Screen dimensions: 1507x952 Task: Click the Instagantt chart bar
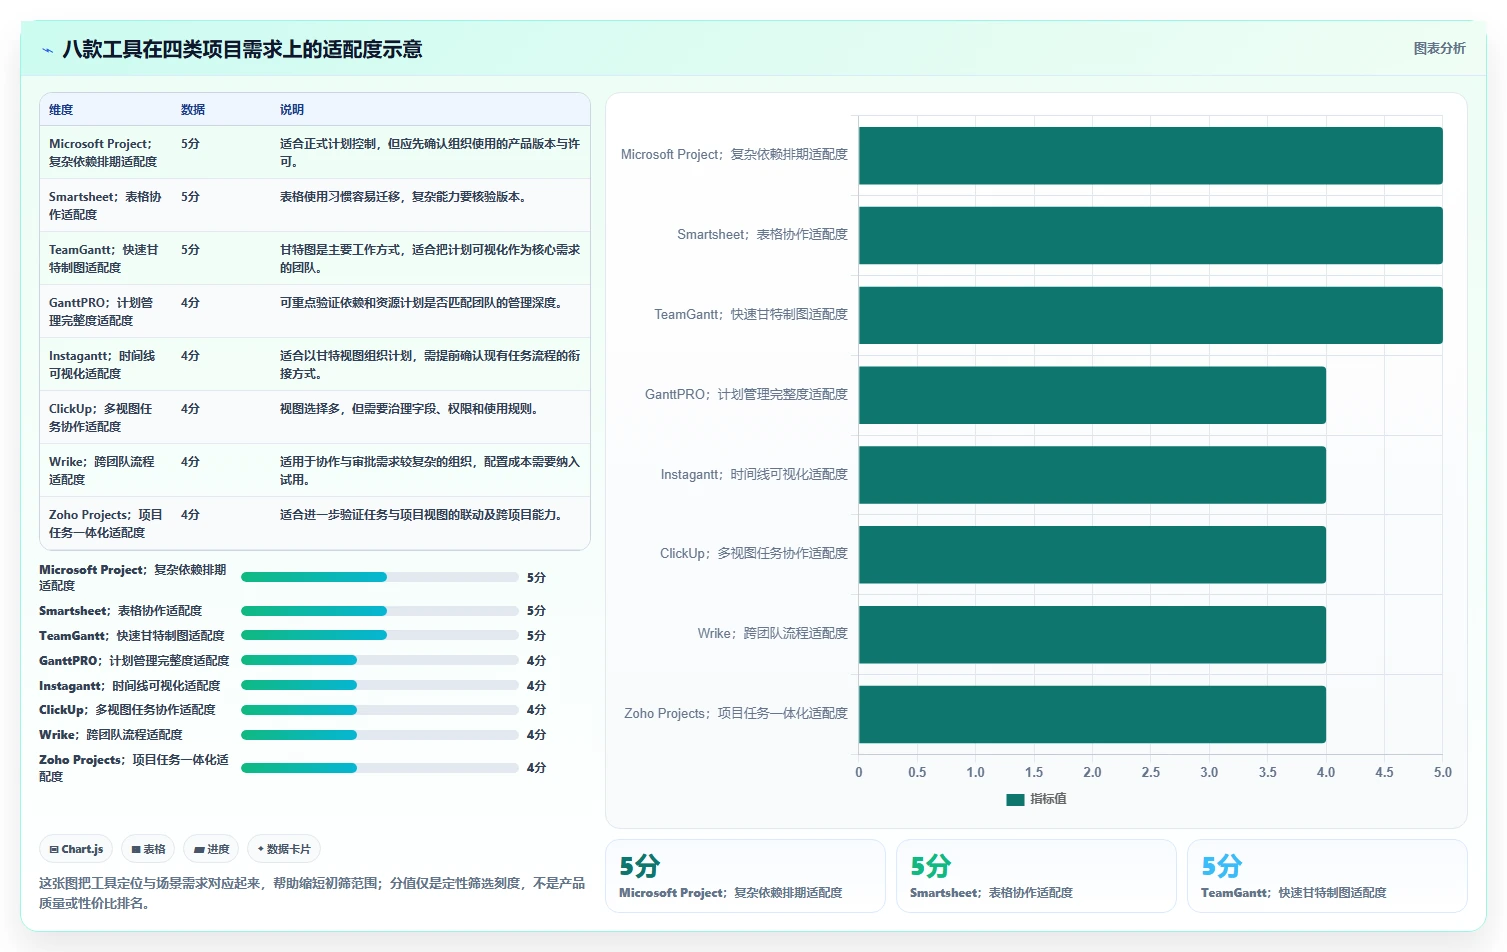1092,475
